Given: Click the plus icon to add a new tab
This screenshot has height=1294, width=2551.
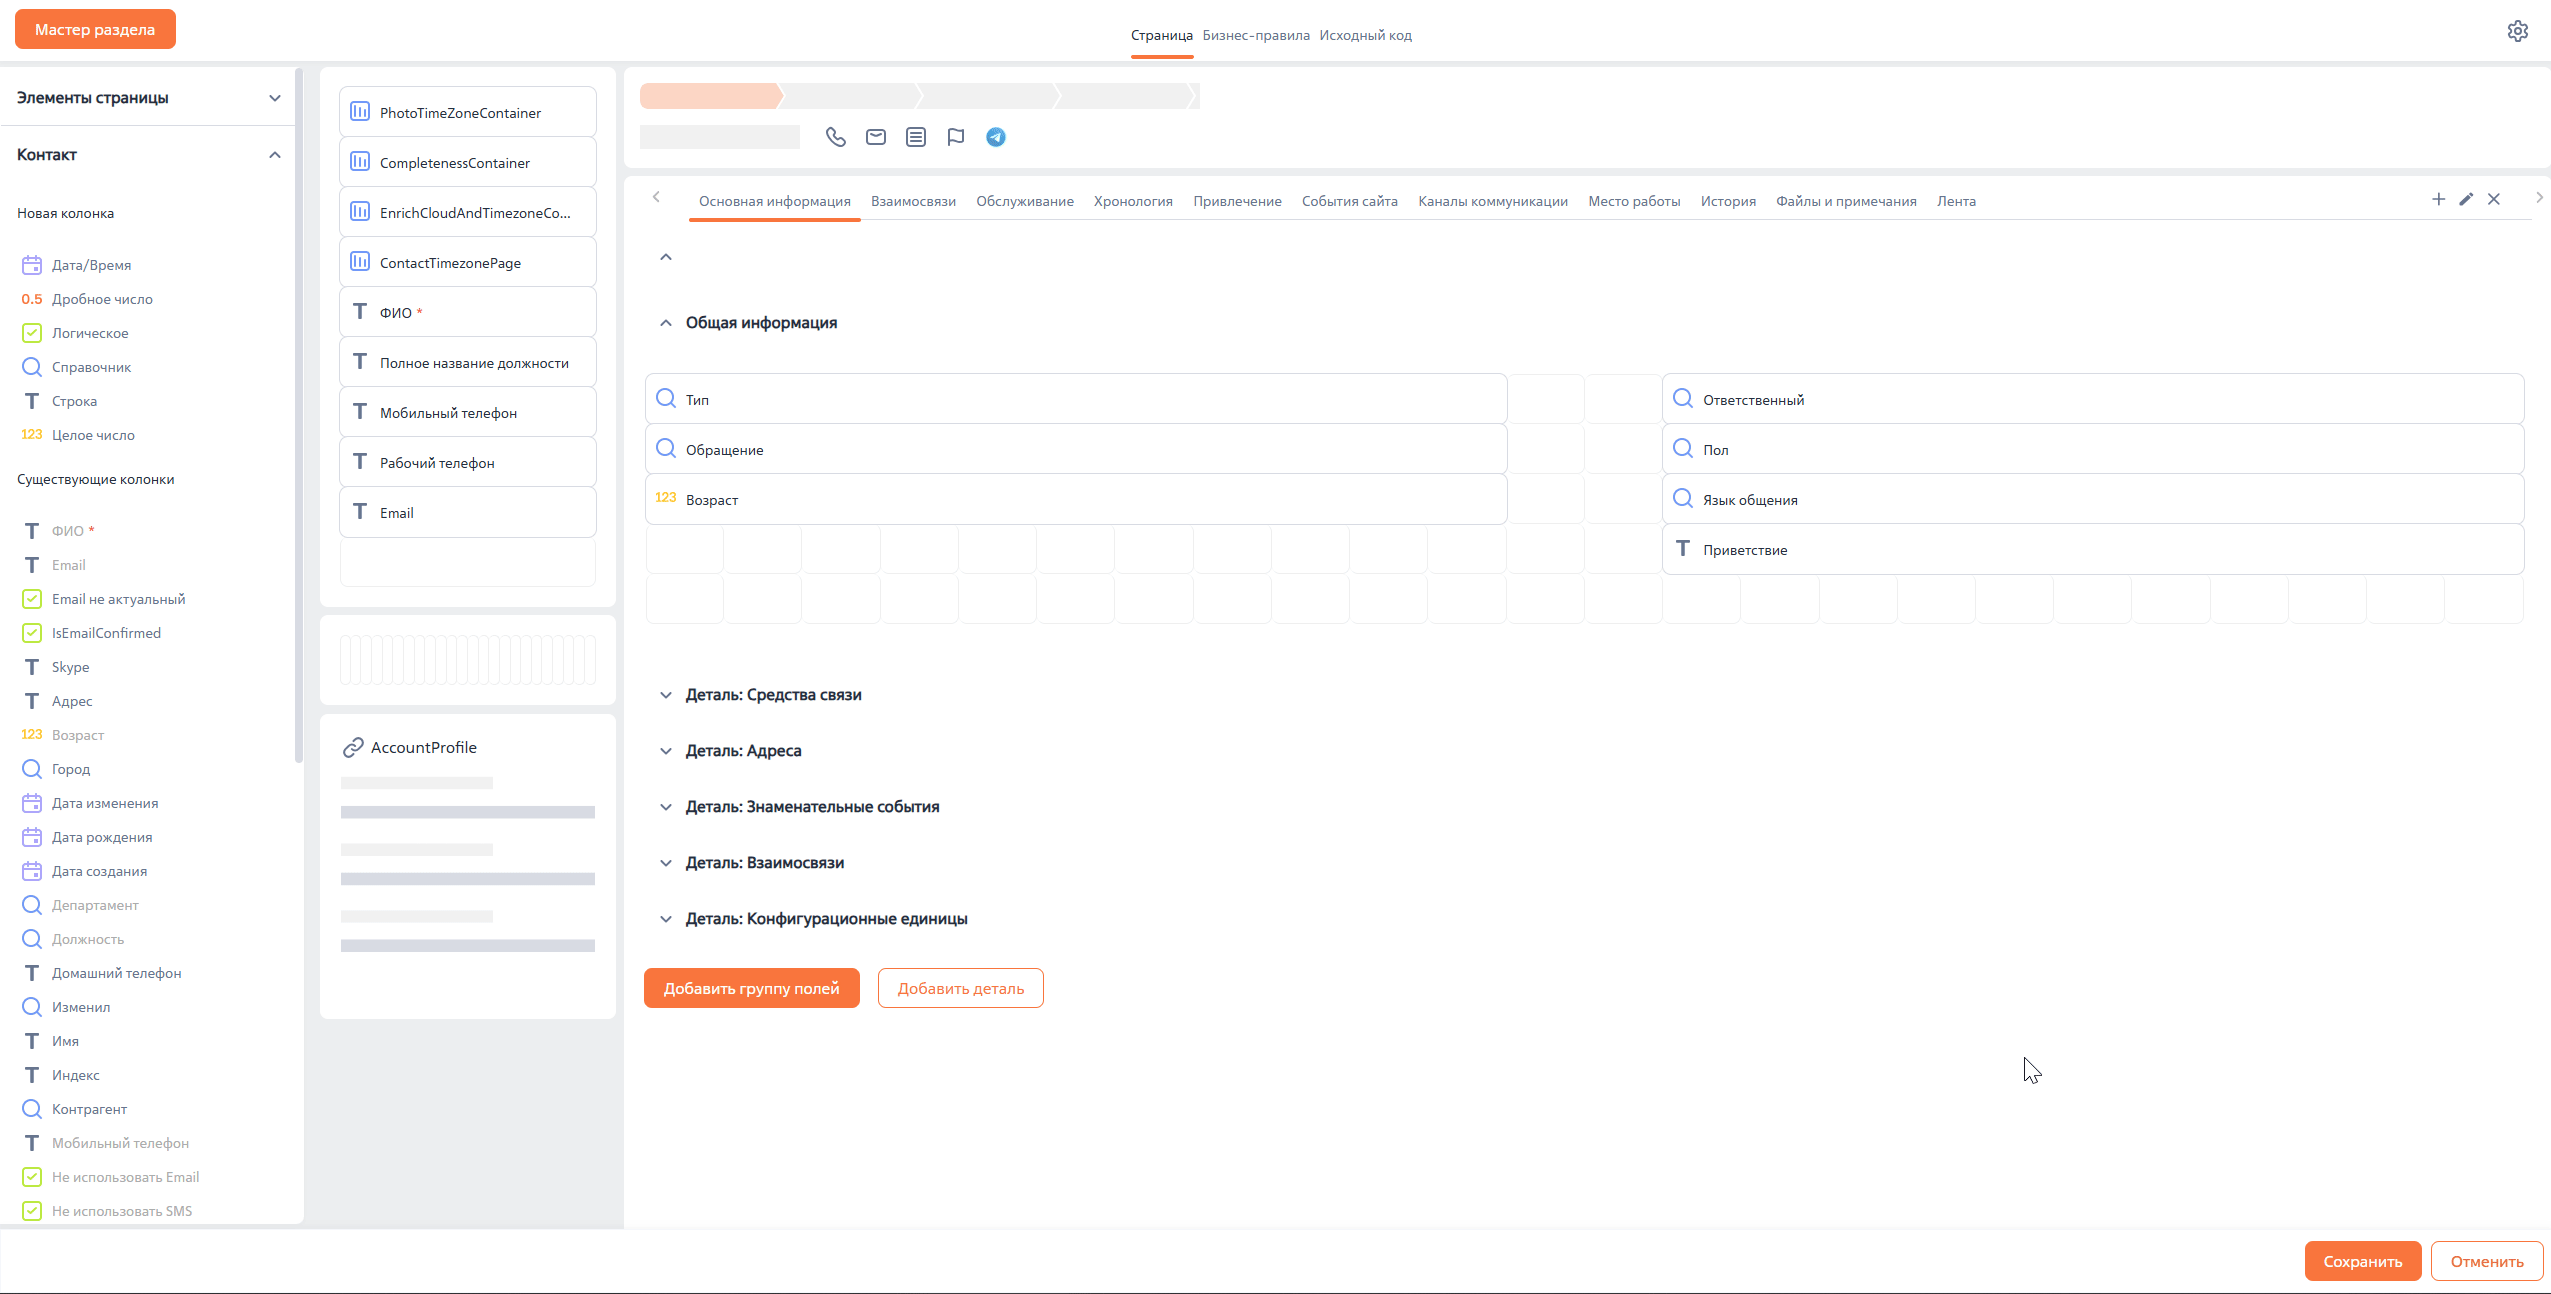Looking at the screenshot, I should coord(2437,199).
